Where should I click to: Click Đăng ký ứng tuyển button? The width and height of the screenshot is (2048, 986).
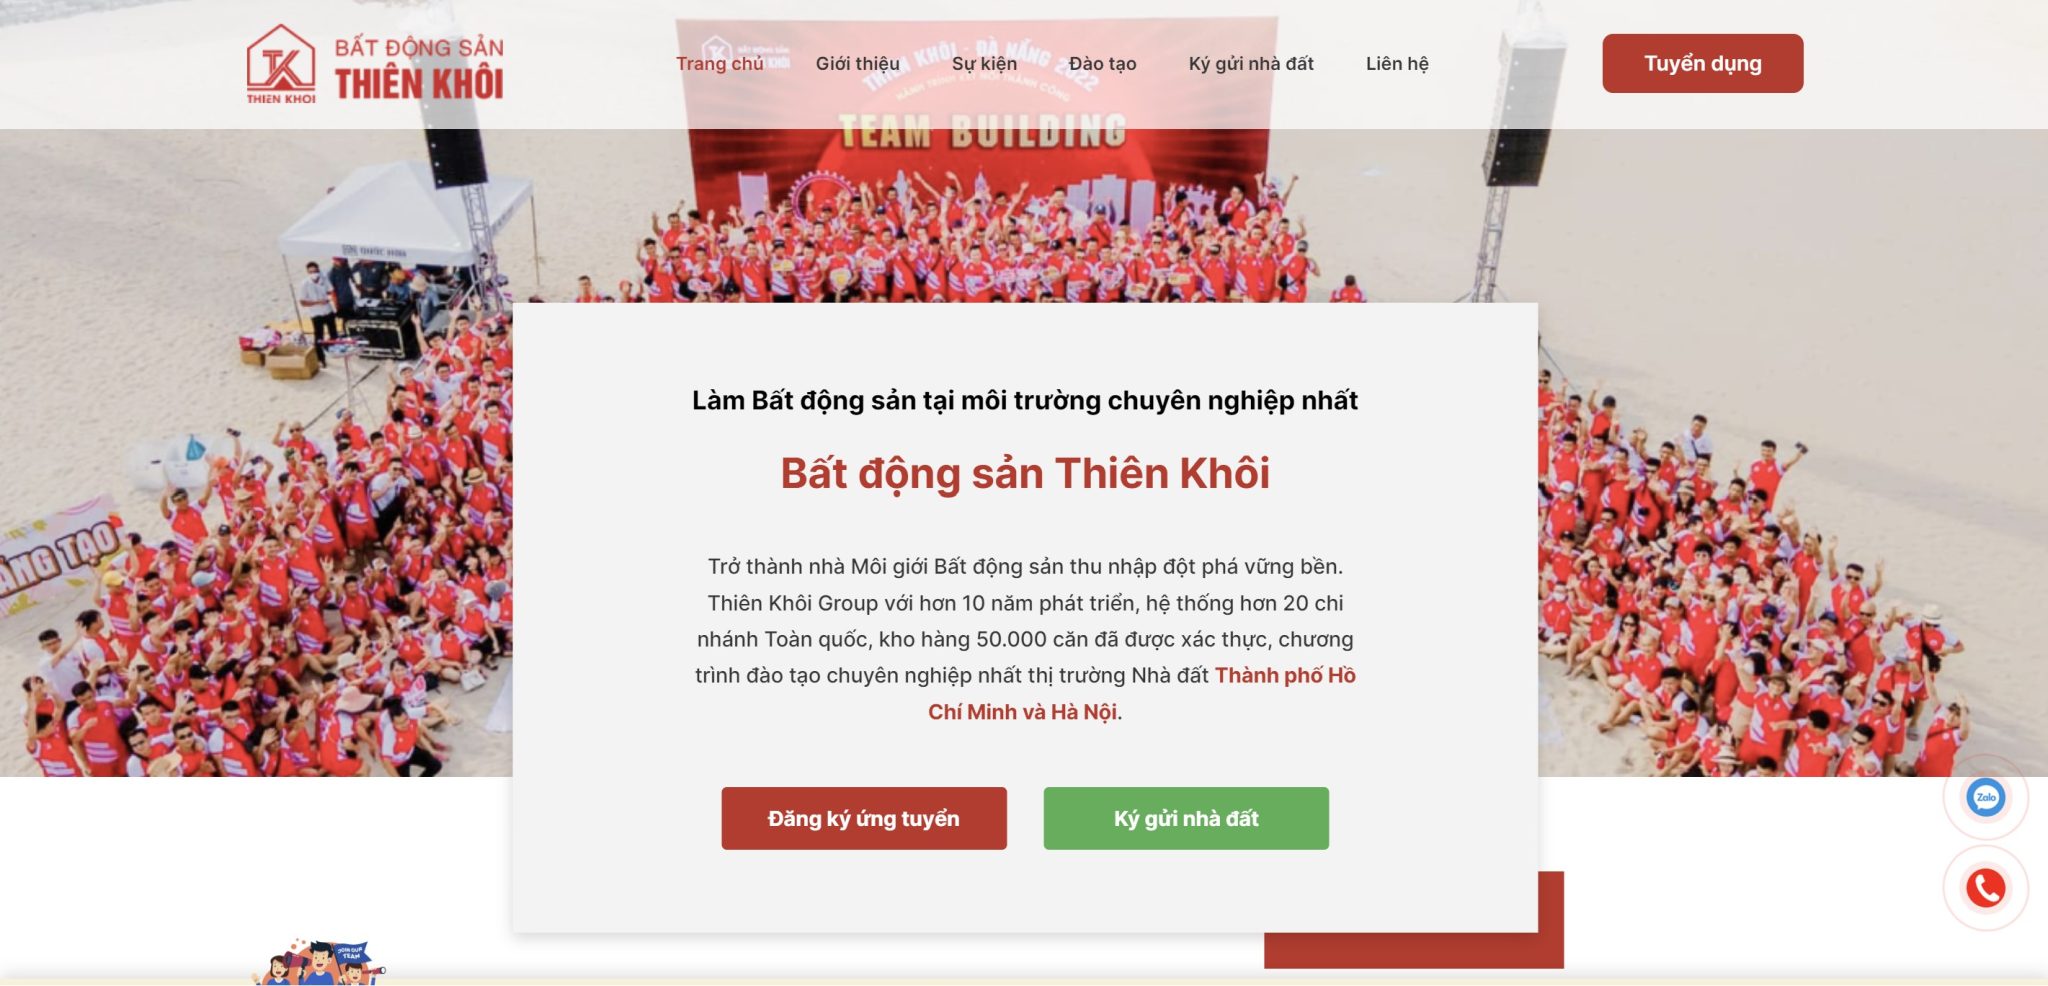click(864, 818)
